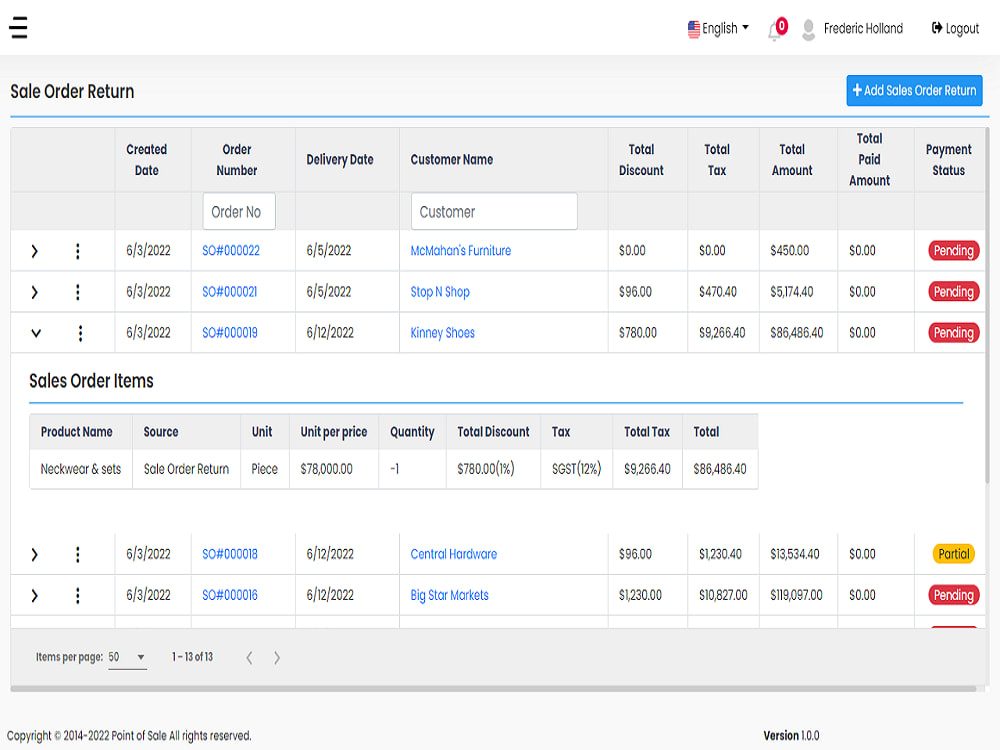Click Pending badge for Stop N Shop

click(x=953, y=291)
